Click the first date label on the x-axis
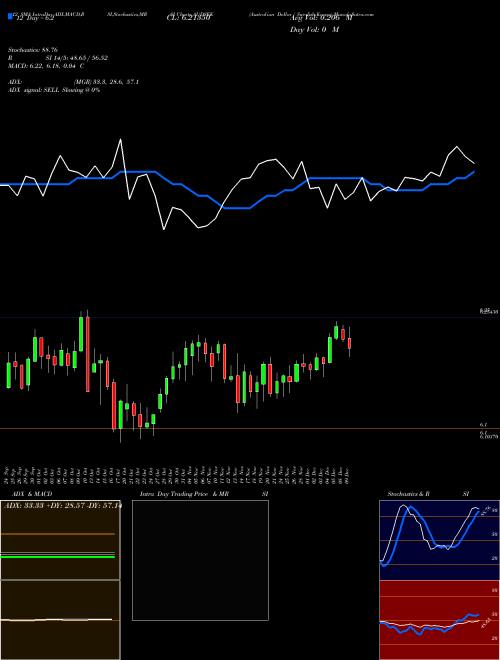This screenshot has width=500, height=660. coord(7,475)
